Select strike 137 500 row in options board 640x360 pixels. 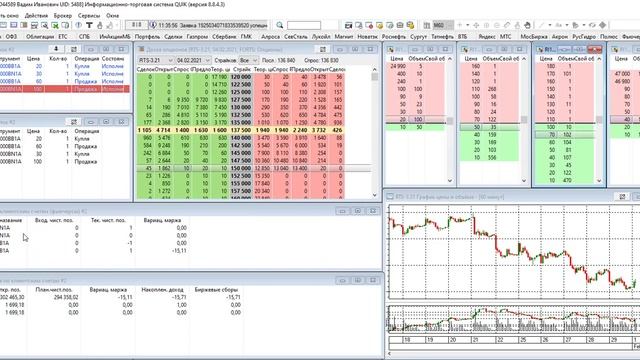(240, 130)
